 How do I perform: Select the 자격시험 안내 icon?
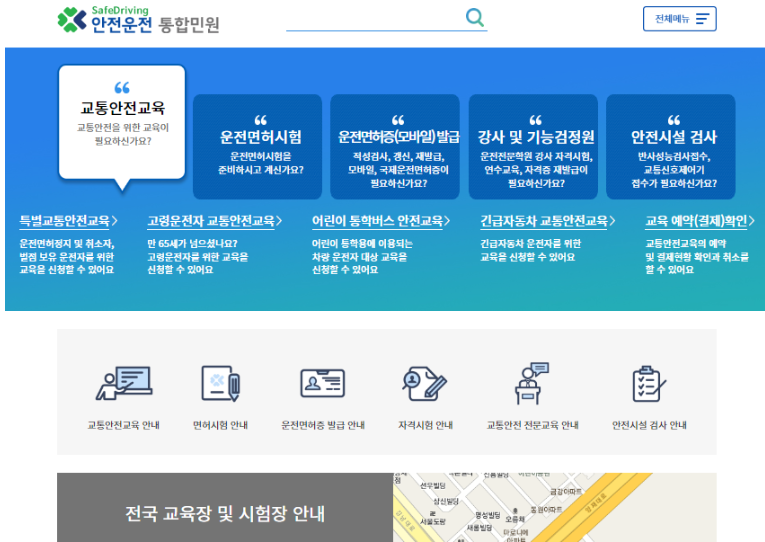[425, 384]
